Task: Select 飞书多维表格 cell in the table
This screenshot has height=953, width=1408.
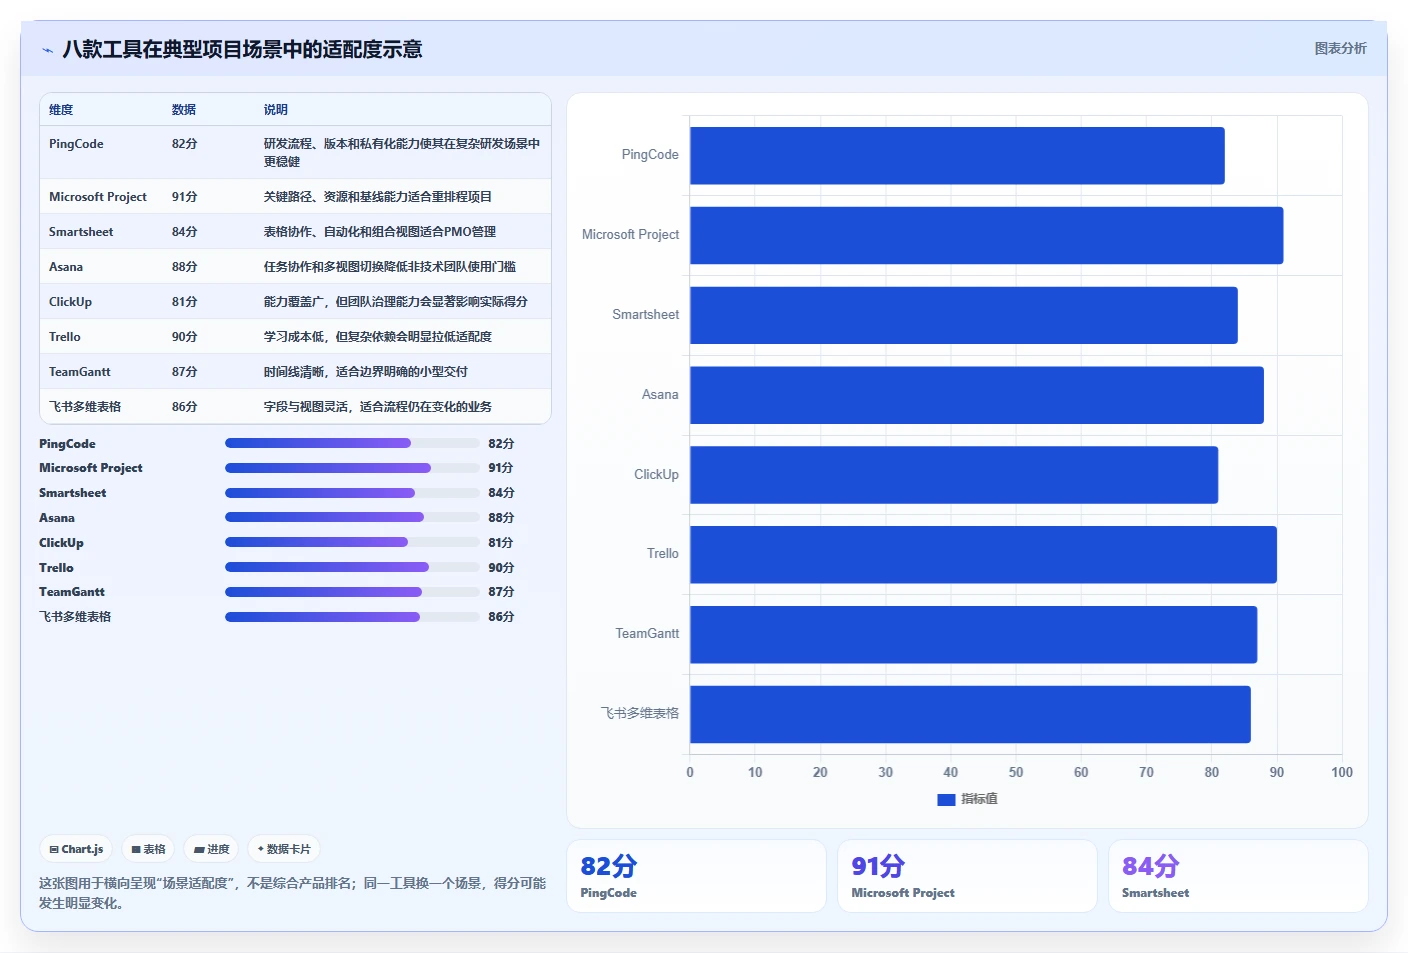Action: click(85, 407)
